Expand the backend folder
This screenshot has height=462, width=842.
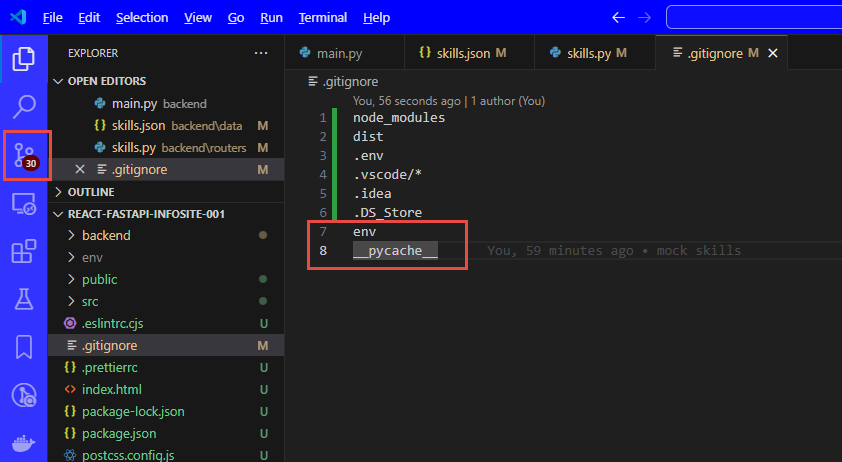click(105, 235)
